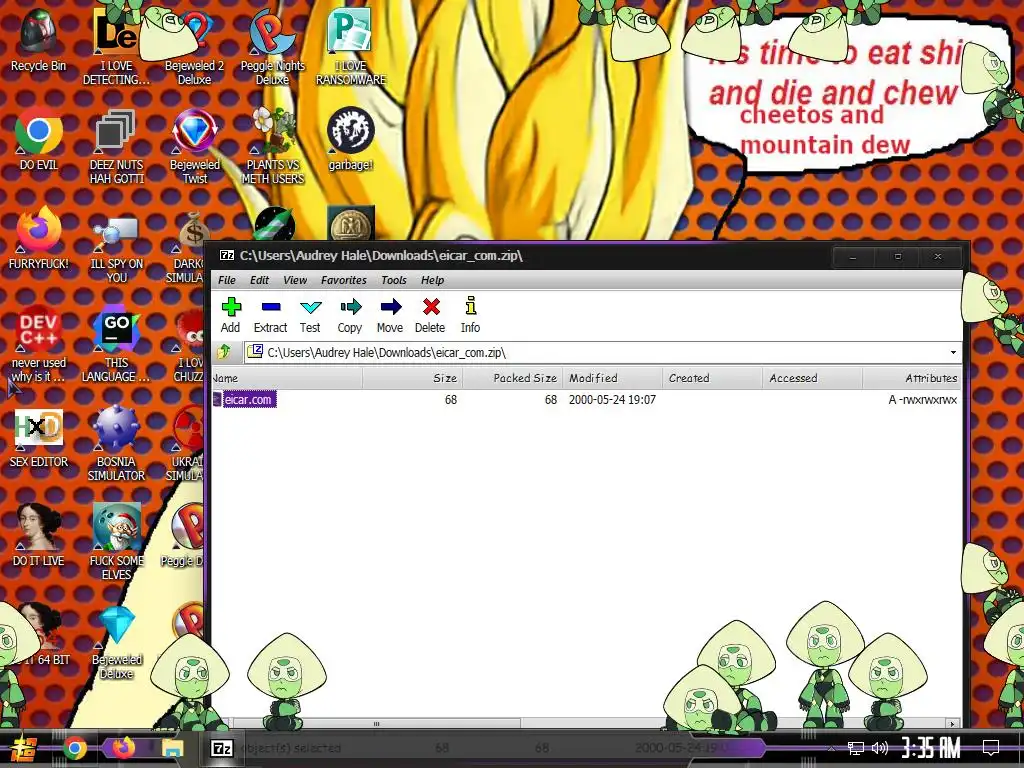Click the red Delete icon in 7-Zip
Screen dimensions: 1024x768
(430, 315)
